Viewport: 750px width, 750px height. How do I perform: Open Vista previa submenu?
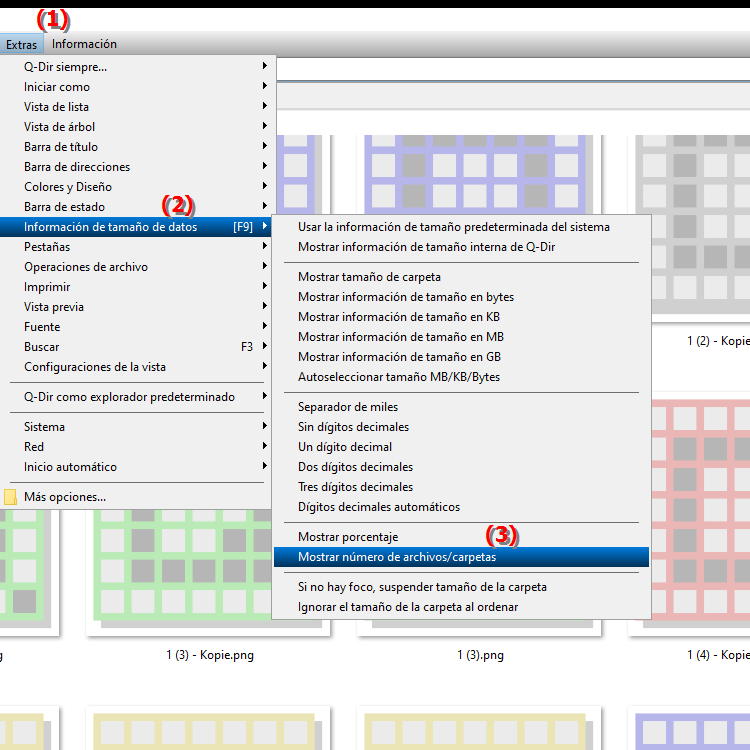[x=138, y=307]
